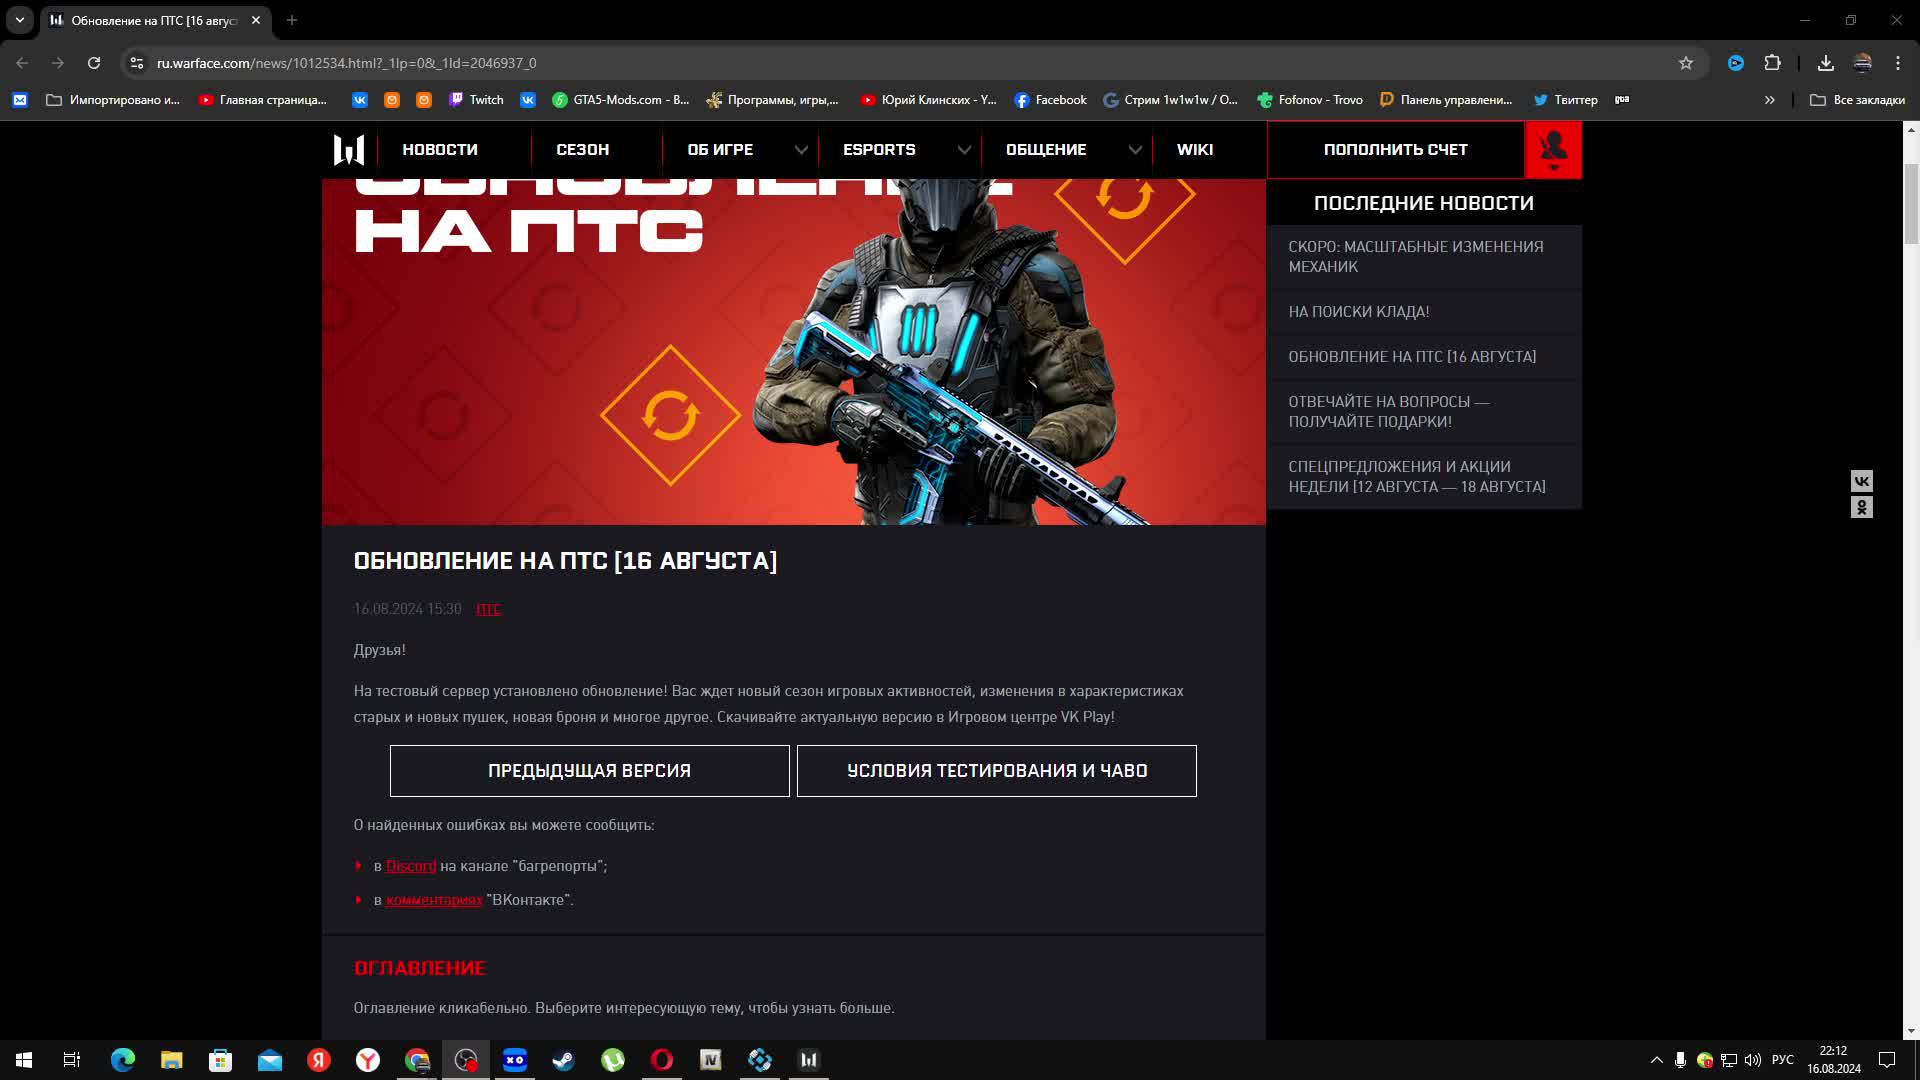The height and width of the screenshot is (1080, 1920).
Task: Click the VK share icon on right
Action: point(1861,481)
